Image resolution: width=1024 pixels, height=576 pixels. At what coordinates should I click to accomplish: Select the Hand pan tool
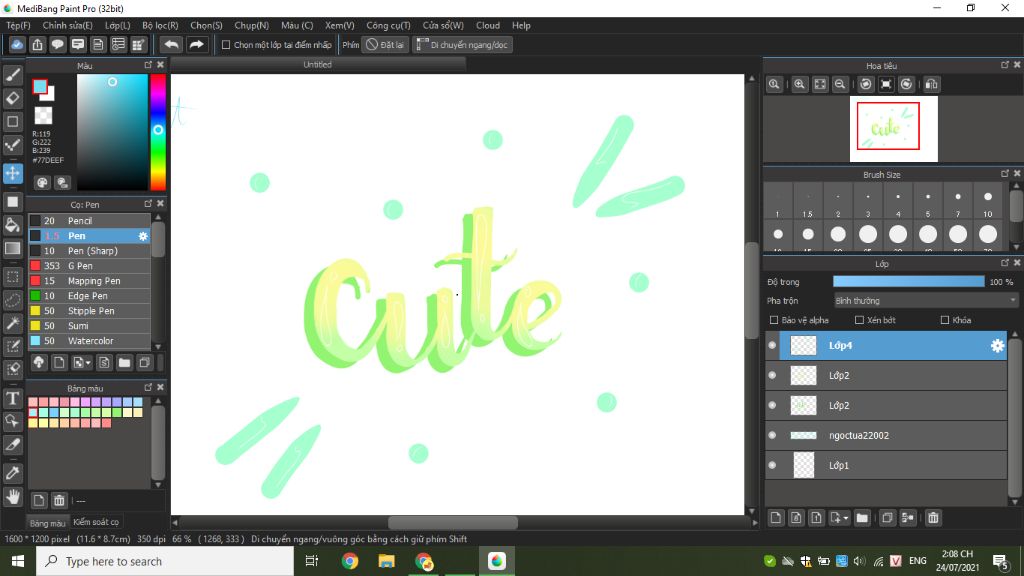(x=12, y=497)
